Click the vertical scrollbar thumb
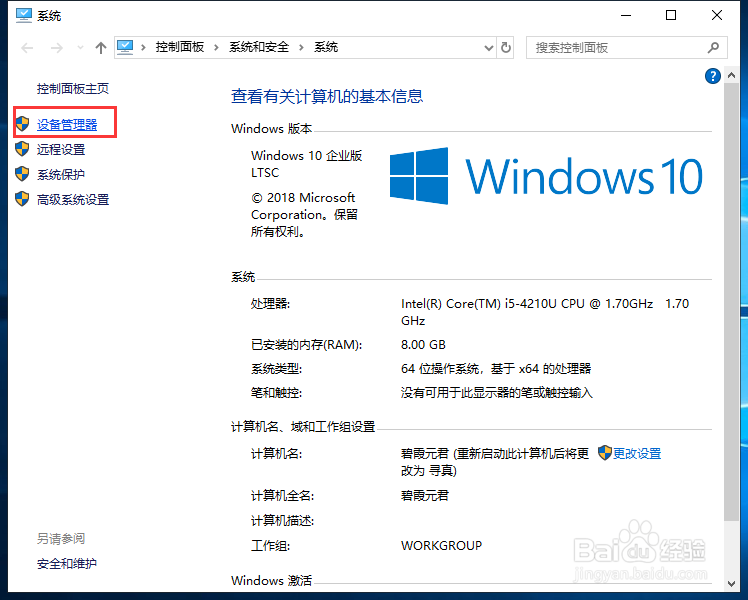Viewport: 748px width, 600px height. coord(731,302)
